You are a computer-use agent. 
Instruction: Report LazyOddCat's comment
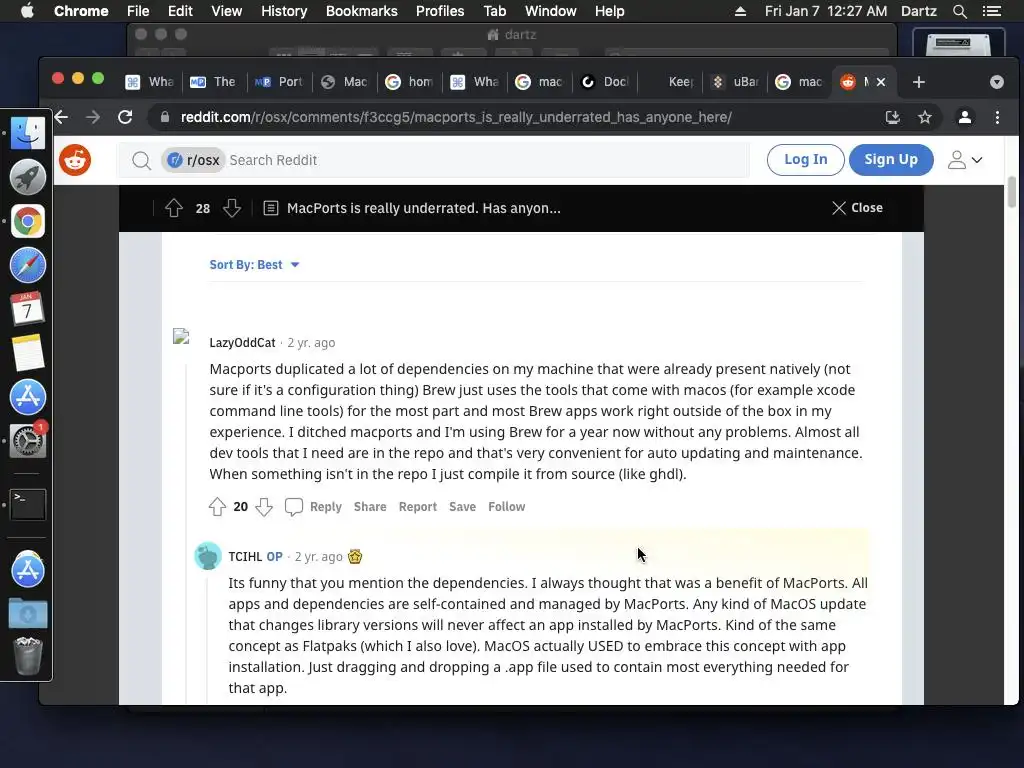(417, 507)
